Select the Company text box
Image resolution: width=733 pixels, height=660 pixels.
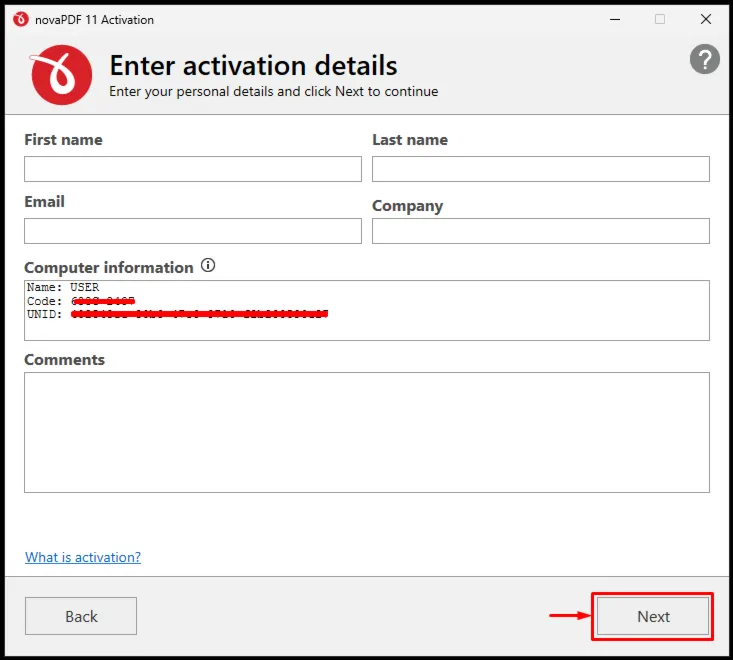point(540,231)
